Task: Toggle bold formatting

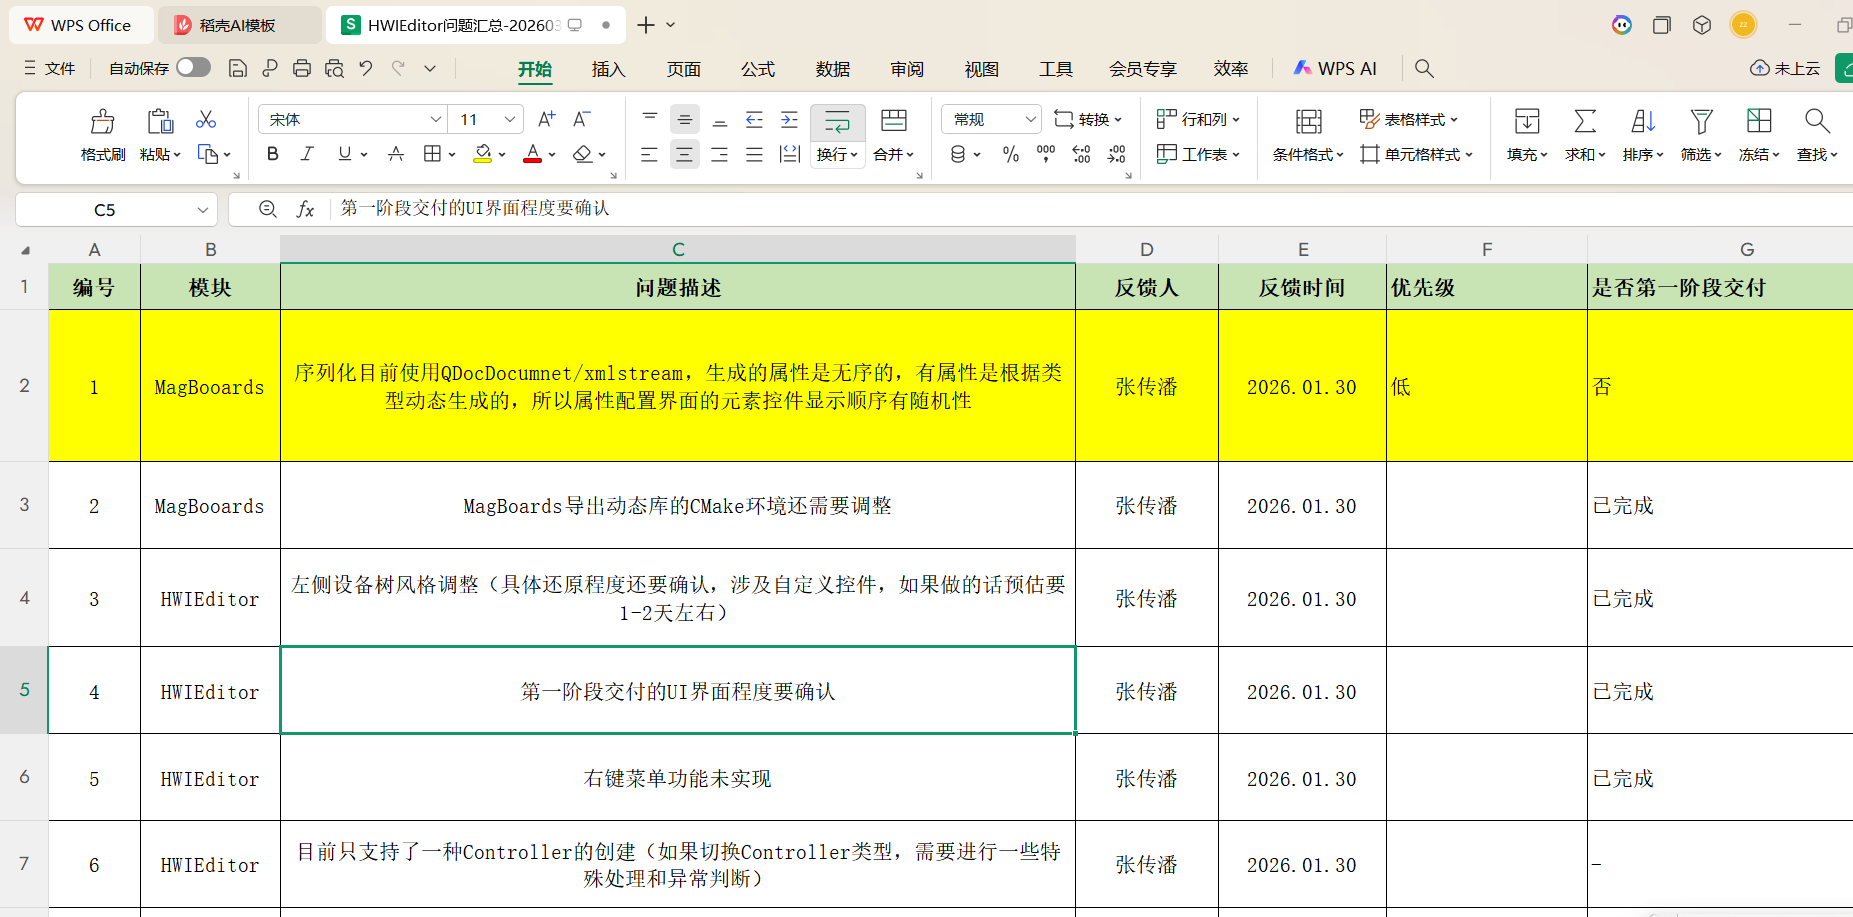Action: 273,154
